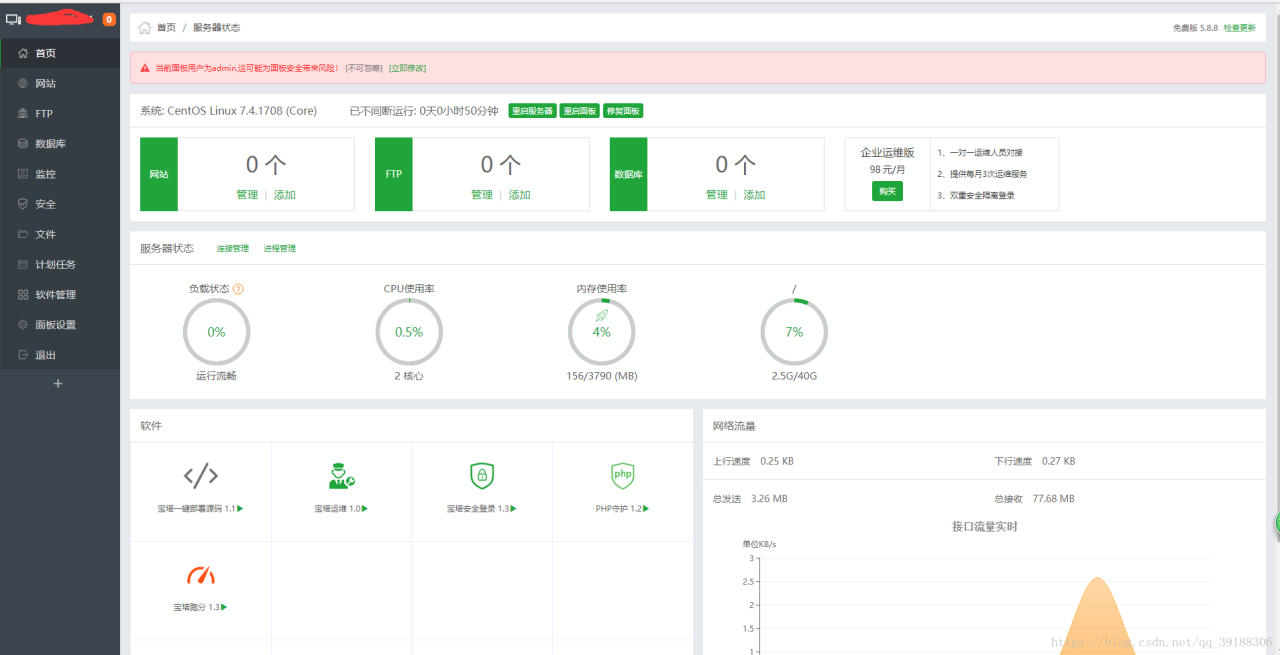
Task: Open 软件管理 in the sidebar
Action: click(x=55, y=295)
